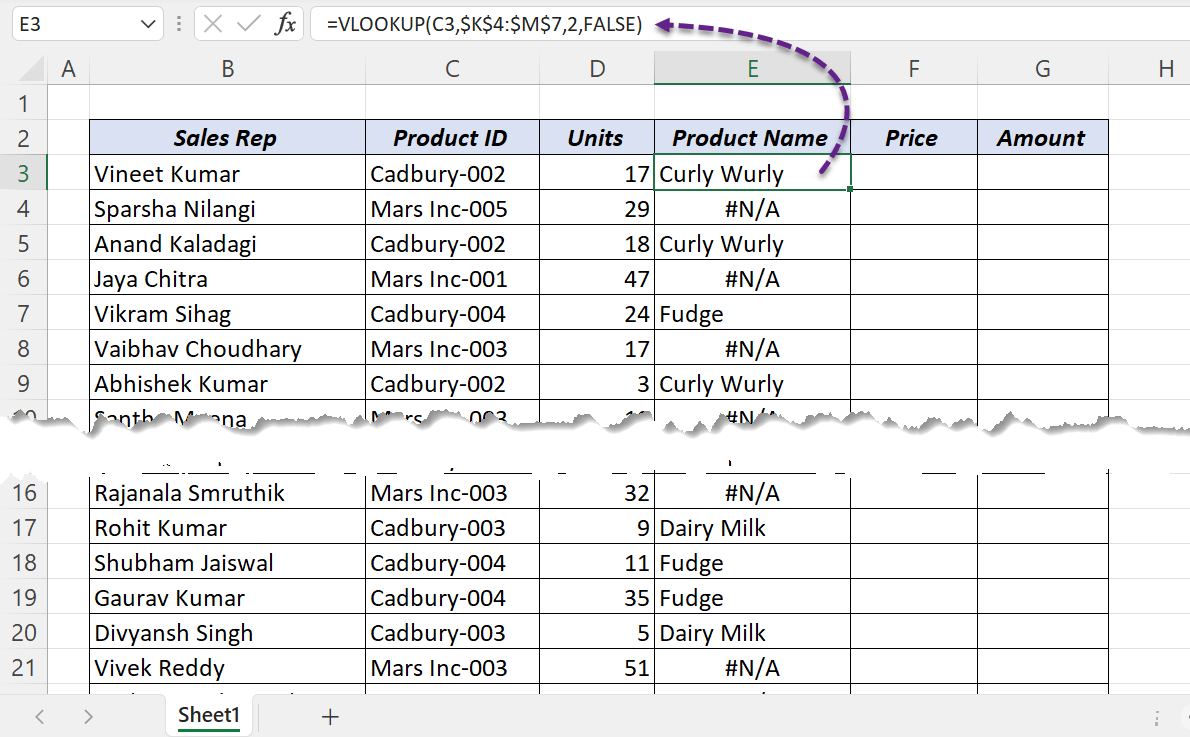Open the Insert Function dialog
The height and width of the screenshot is (737, 1190).
click(x=288, y=24)
